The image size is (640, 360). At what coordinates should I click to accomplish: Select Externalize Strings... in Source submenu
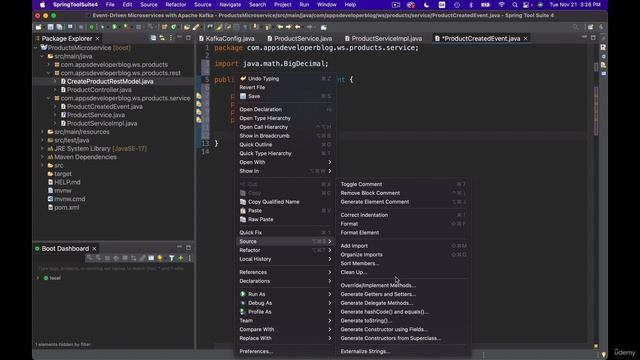pyautogui.click(x=365, y=351)
